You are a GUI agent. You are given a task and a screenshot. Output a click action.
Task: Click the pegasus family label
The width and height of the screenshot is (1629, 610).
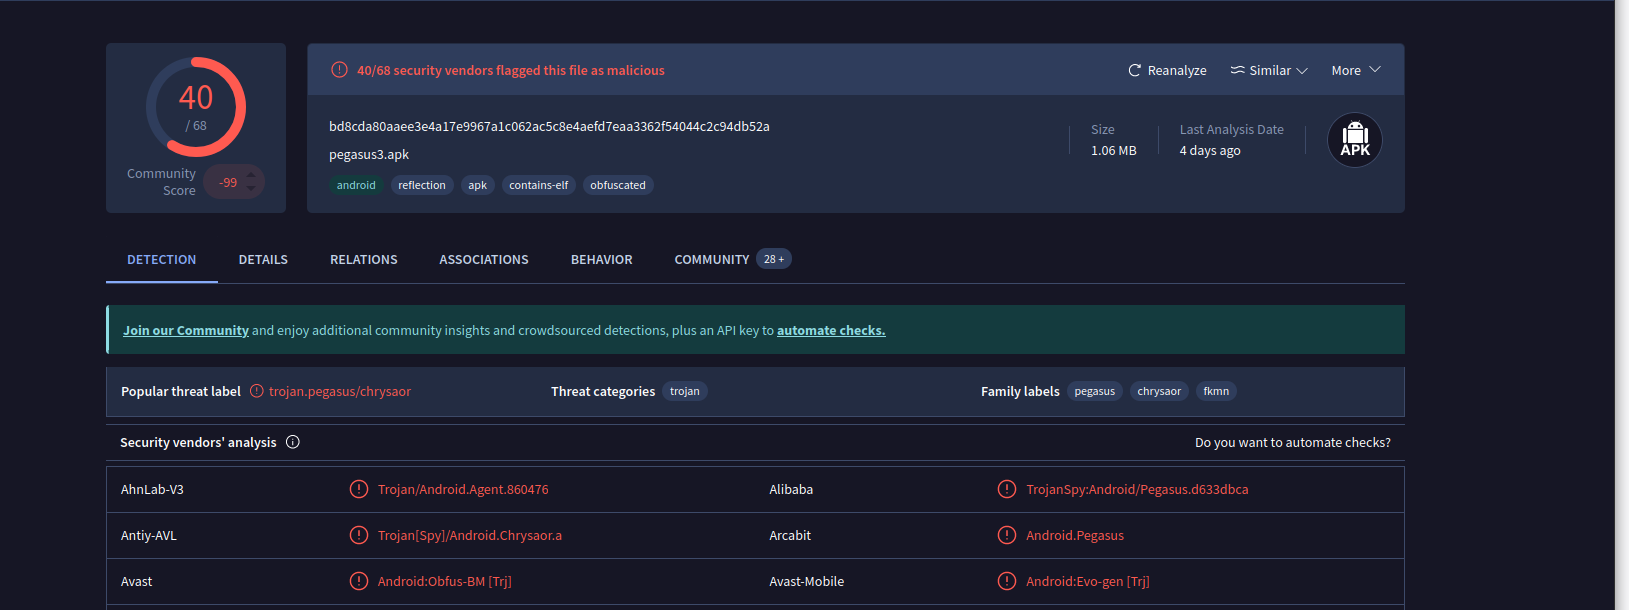pos(1095,391)
